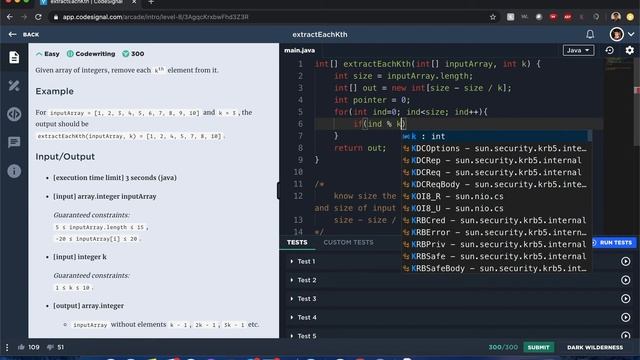Select the main.java file tab
The width and height of the screenshot is (640, 360).
coord(300,50)
